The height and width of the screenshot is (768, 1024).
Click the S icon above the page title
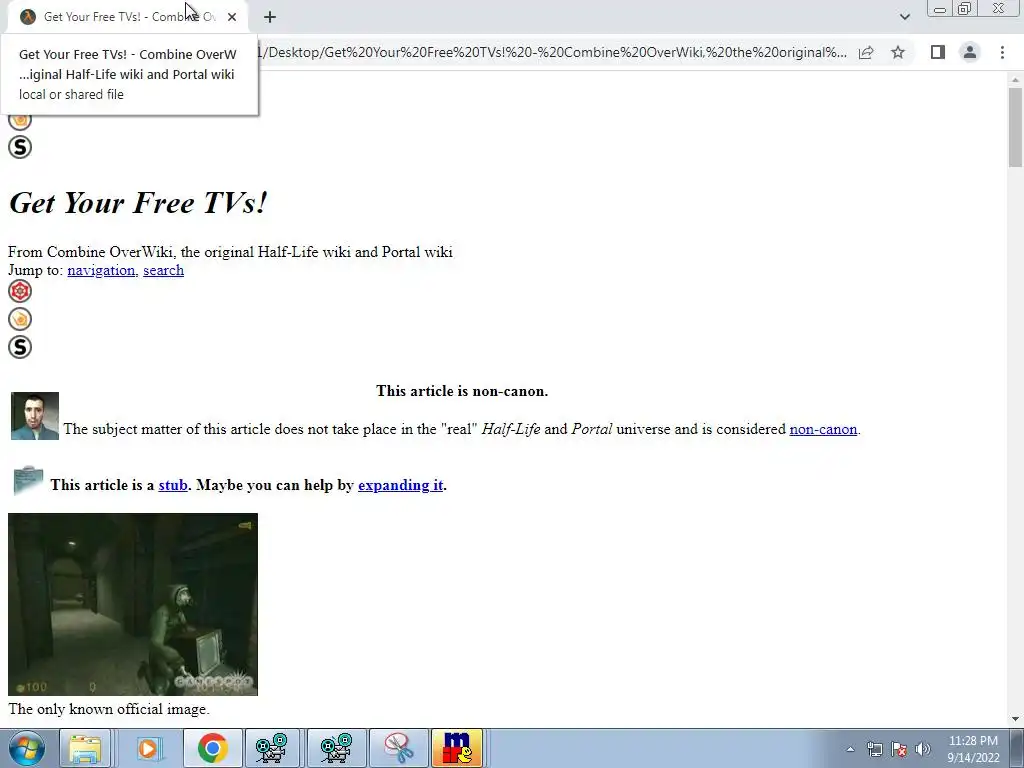pyautogui.click(x=20, y=148)
